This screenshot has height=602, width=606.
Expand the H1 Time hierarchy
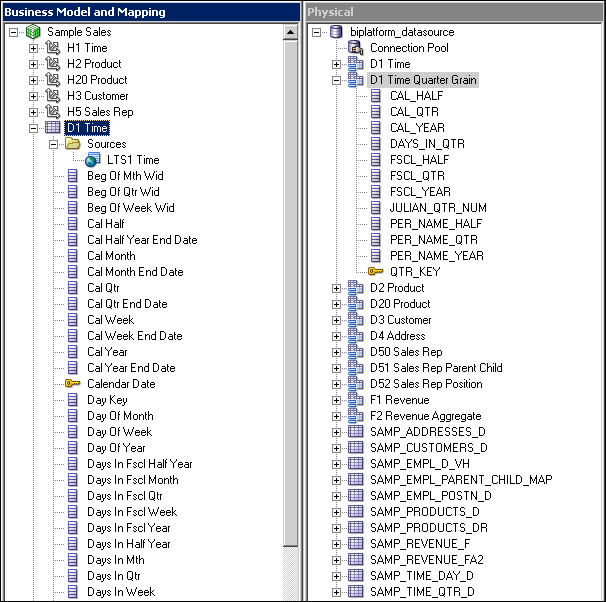(x=33, y=48)
